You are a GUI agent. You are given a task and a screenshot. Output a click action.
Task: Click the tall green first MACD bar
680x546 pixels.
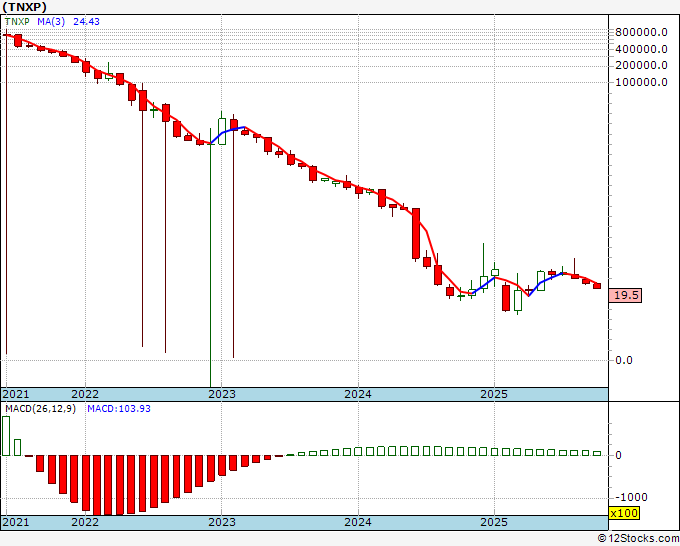[6, 436]
